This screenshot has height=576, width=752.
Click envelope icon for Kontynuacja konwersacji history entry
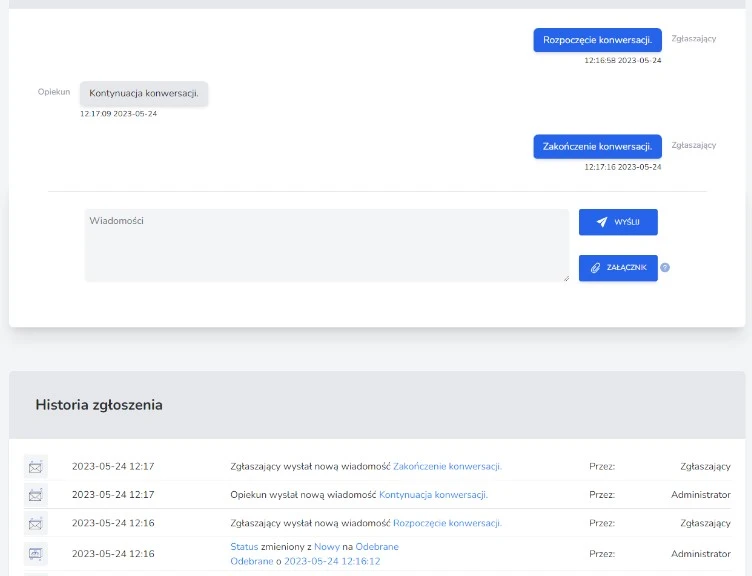point(36,495)
